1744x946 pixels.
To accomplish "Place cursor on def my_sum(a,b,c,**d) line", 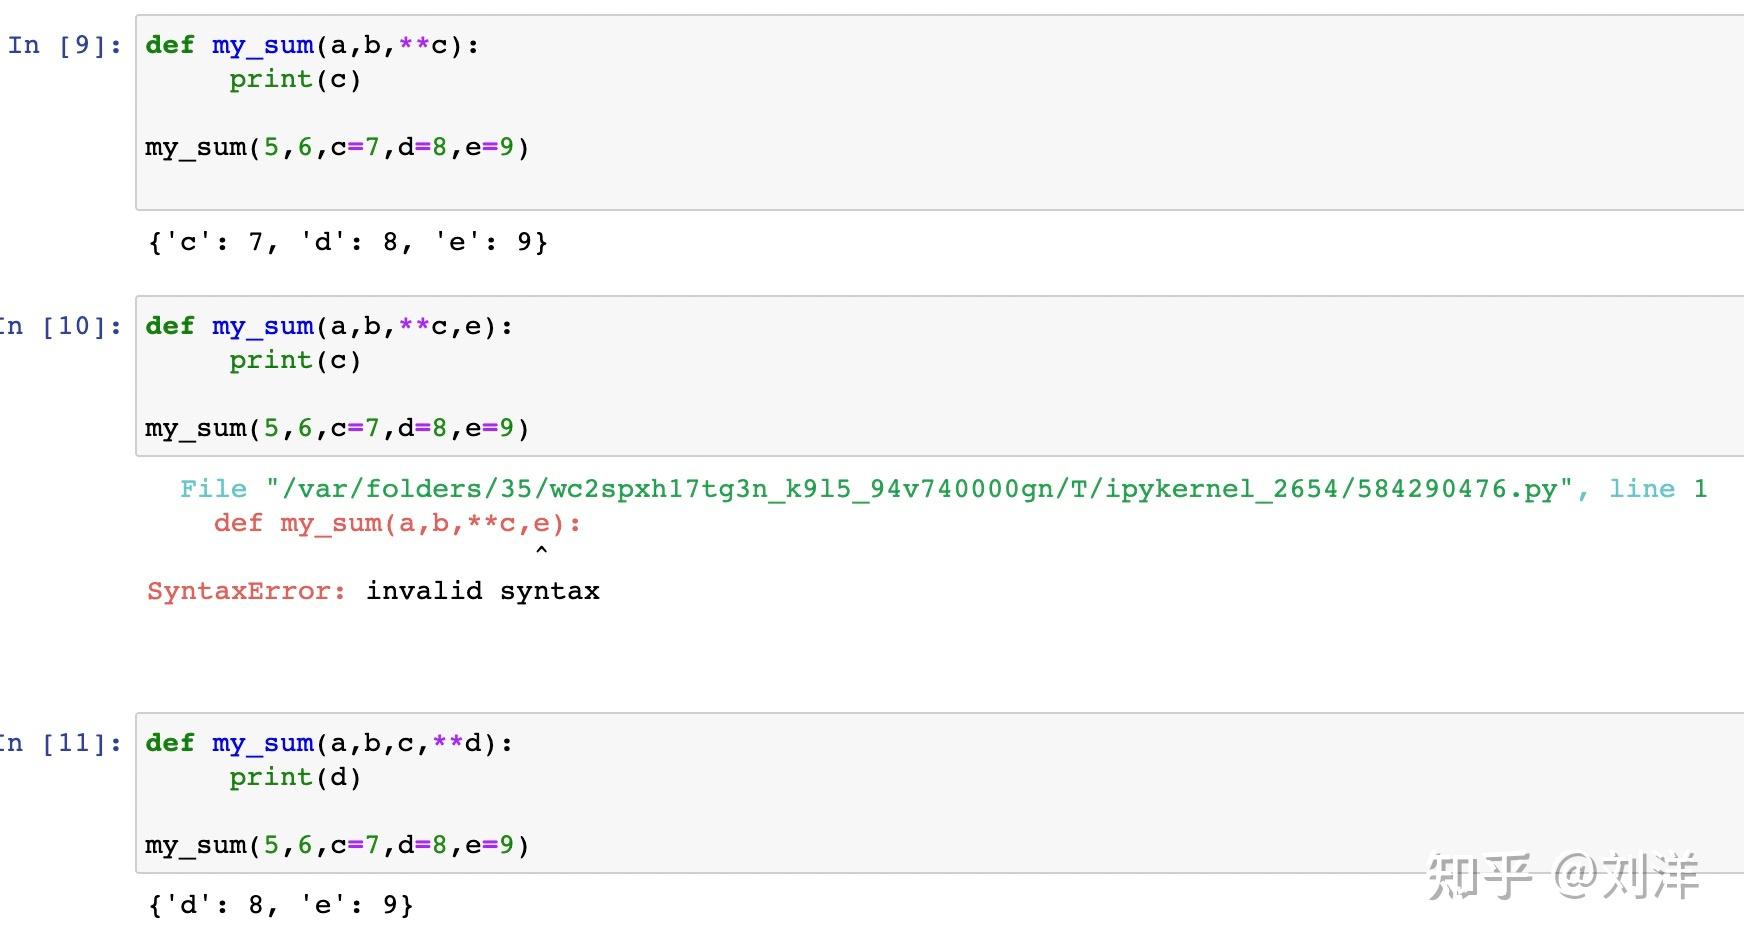I will tap(329, 743).
